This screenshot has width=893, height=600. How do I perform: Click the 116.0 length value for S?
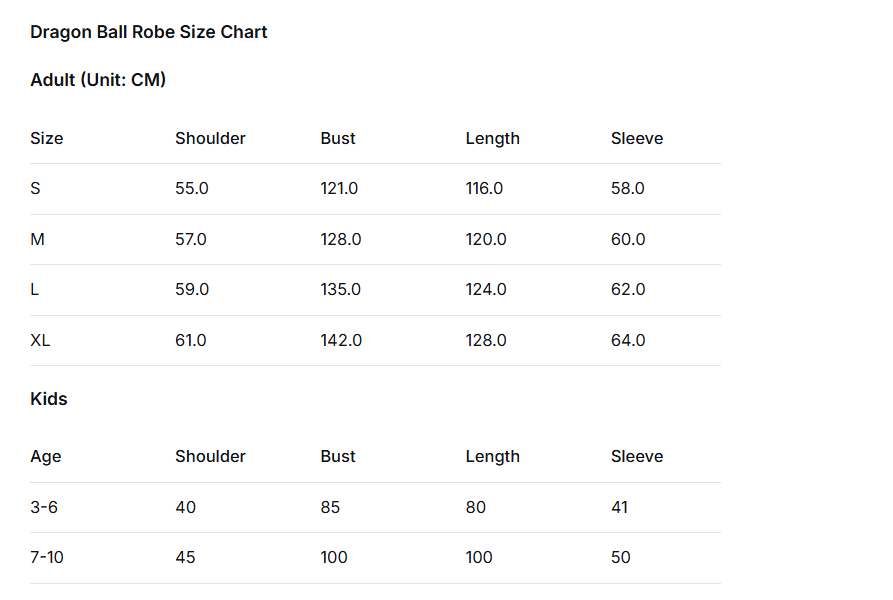[484, 189]
